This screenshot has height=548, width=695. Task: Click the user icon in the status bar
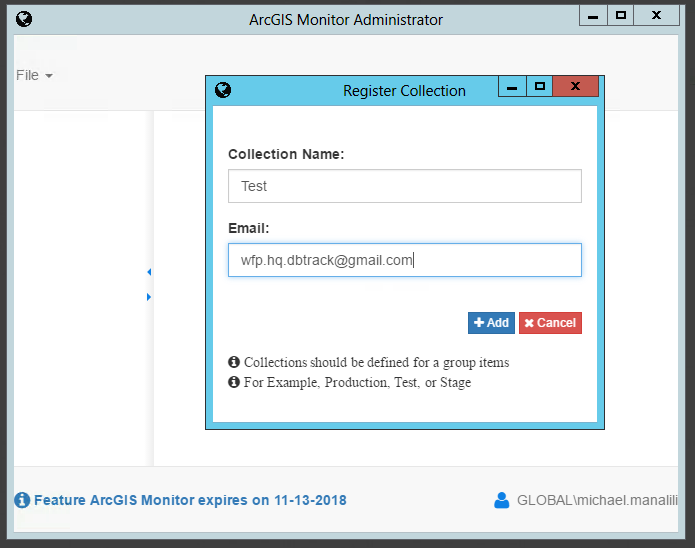501,500
